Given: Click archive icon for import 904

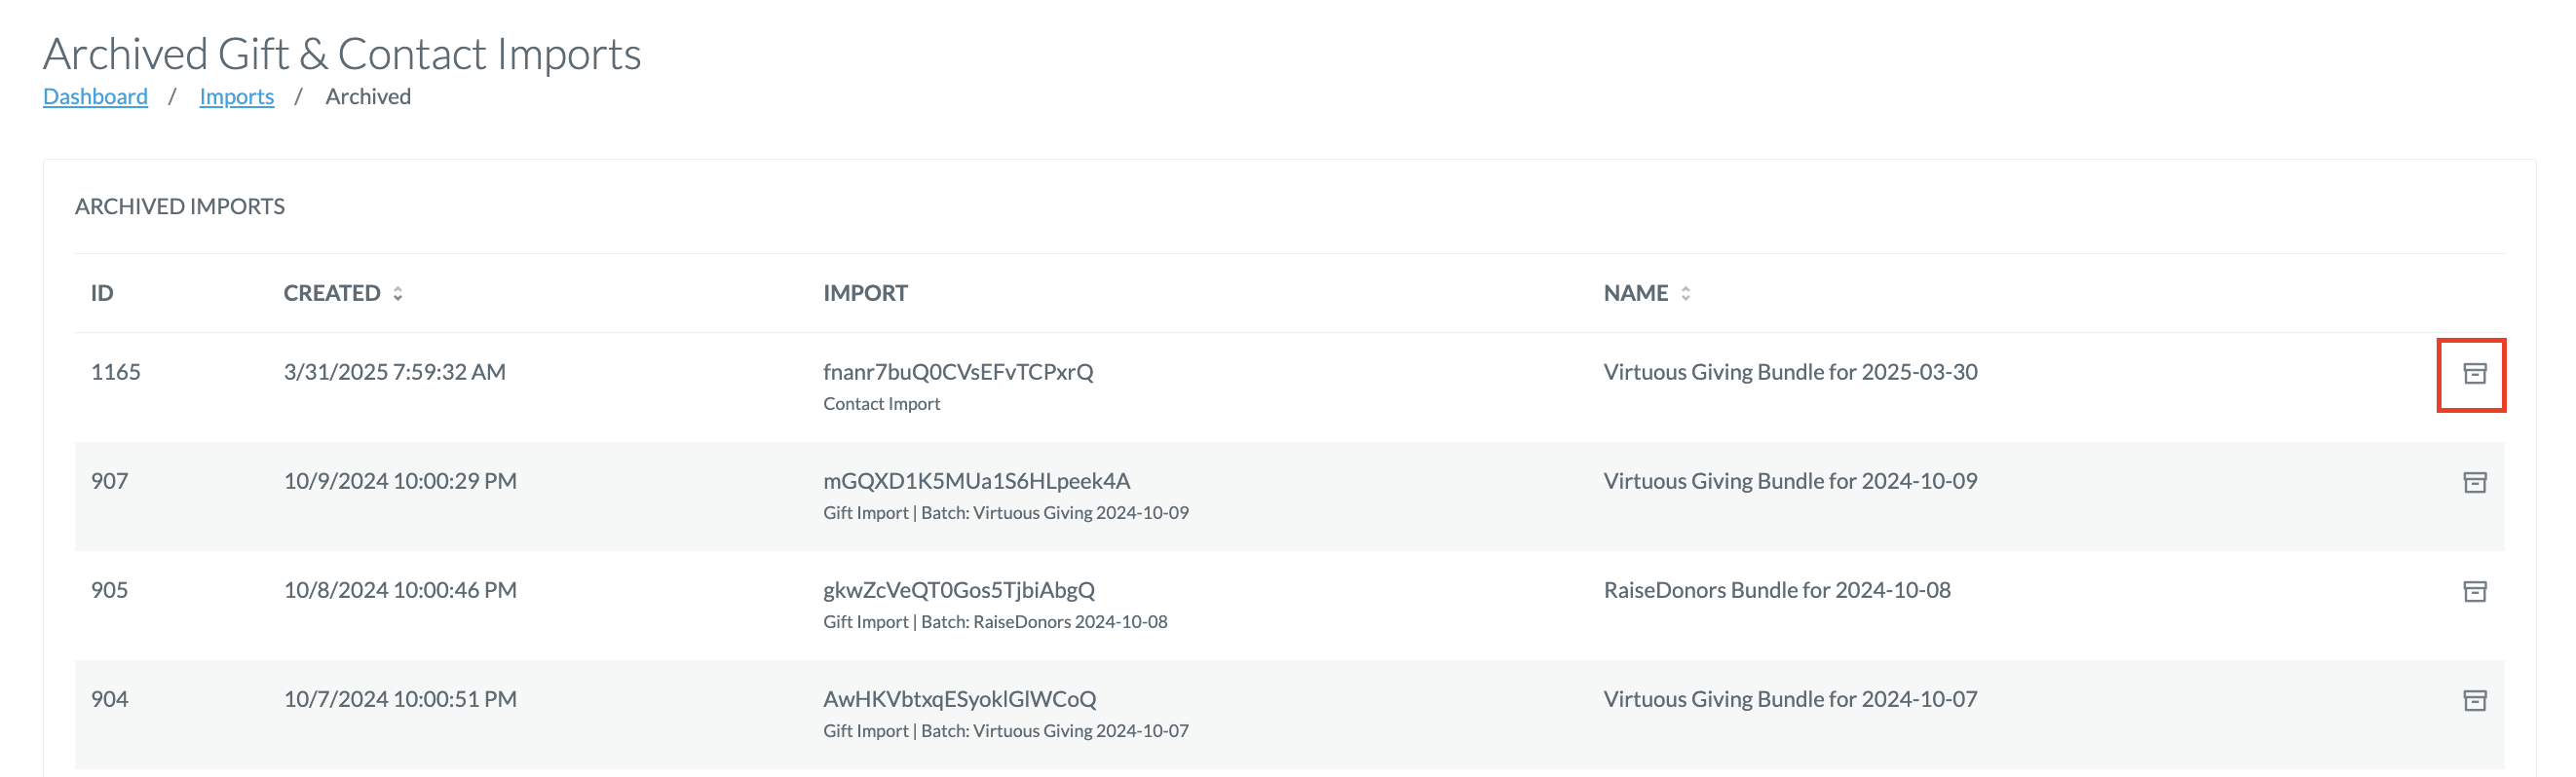Looking at the screenshot, I should [x=2474, y=700].
